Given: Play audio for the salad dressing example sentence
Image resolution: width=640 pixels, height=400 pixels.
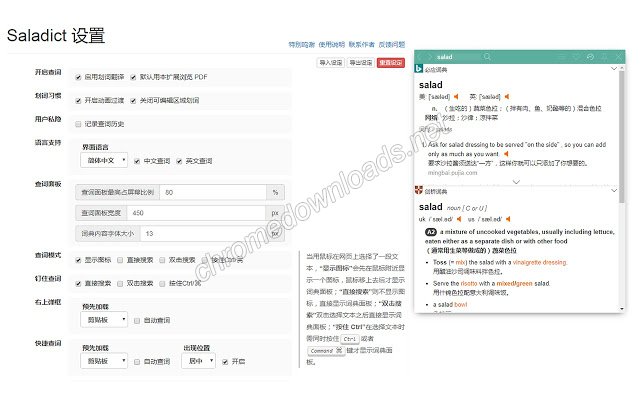Looking at the screenshot, I should coord(506,154).
